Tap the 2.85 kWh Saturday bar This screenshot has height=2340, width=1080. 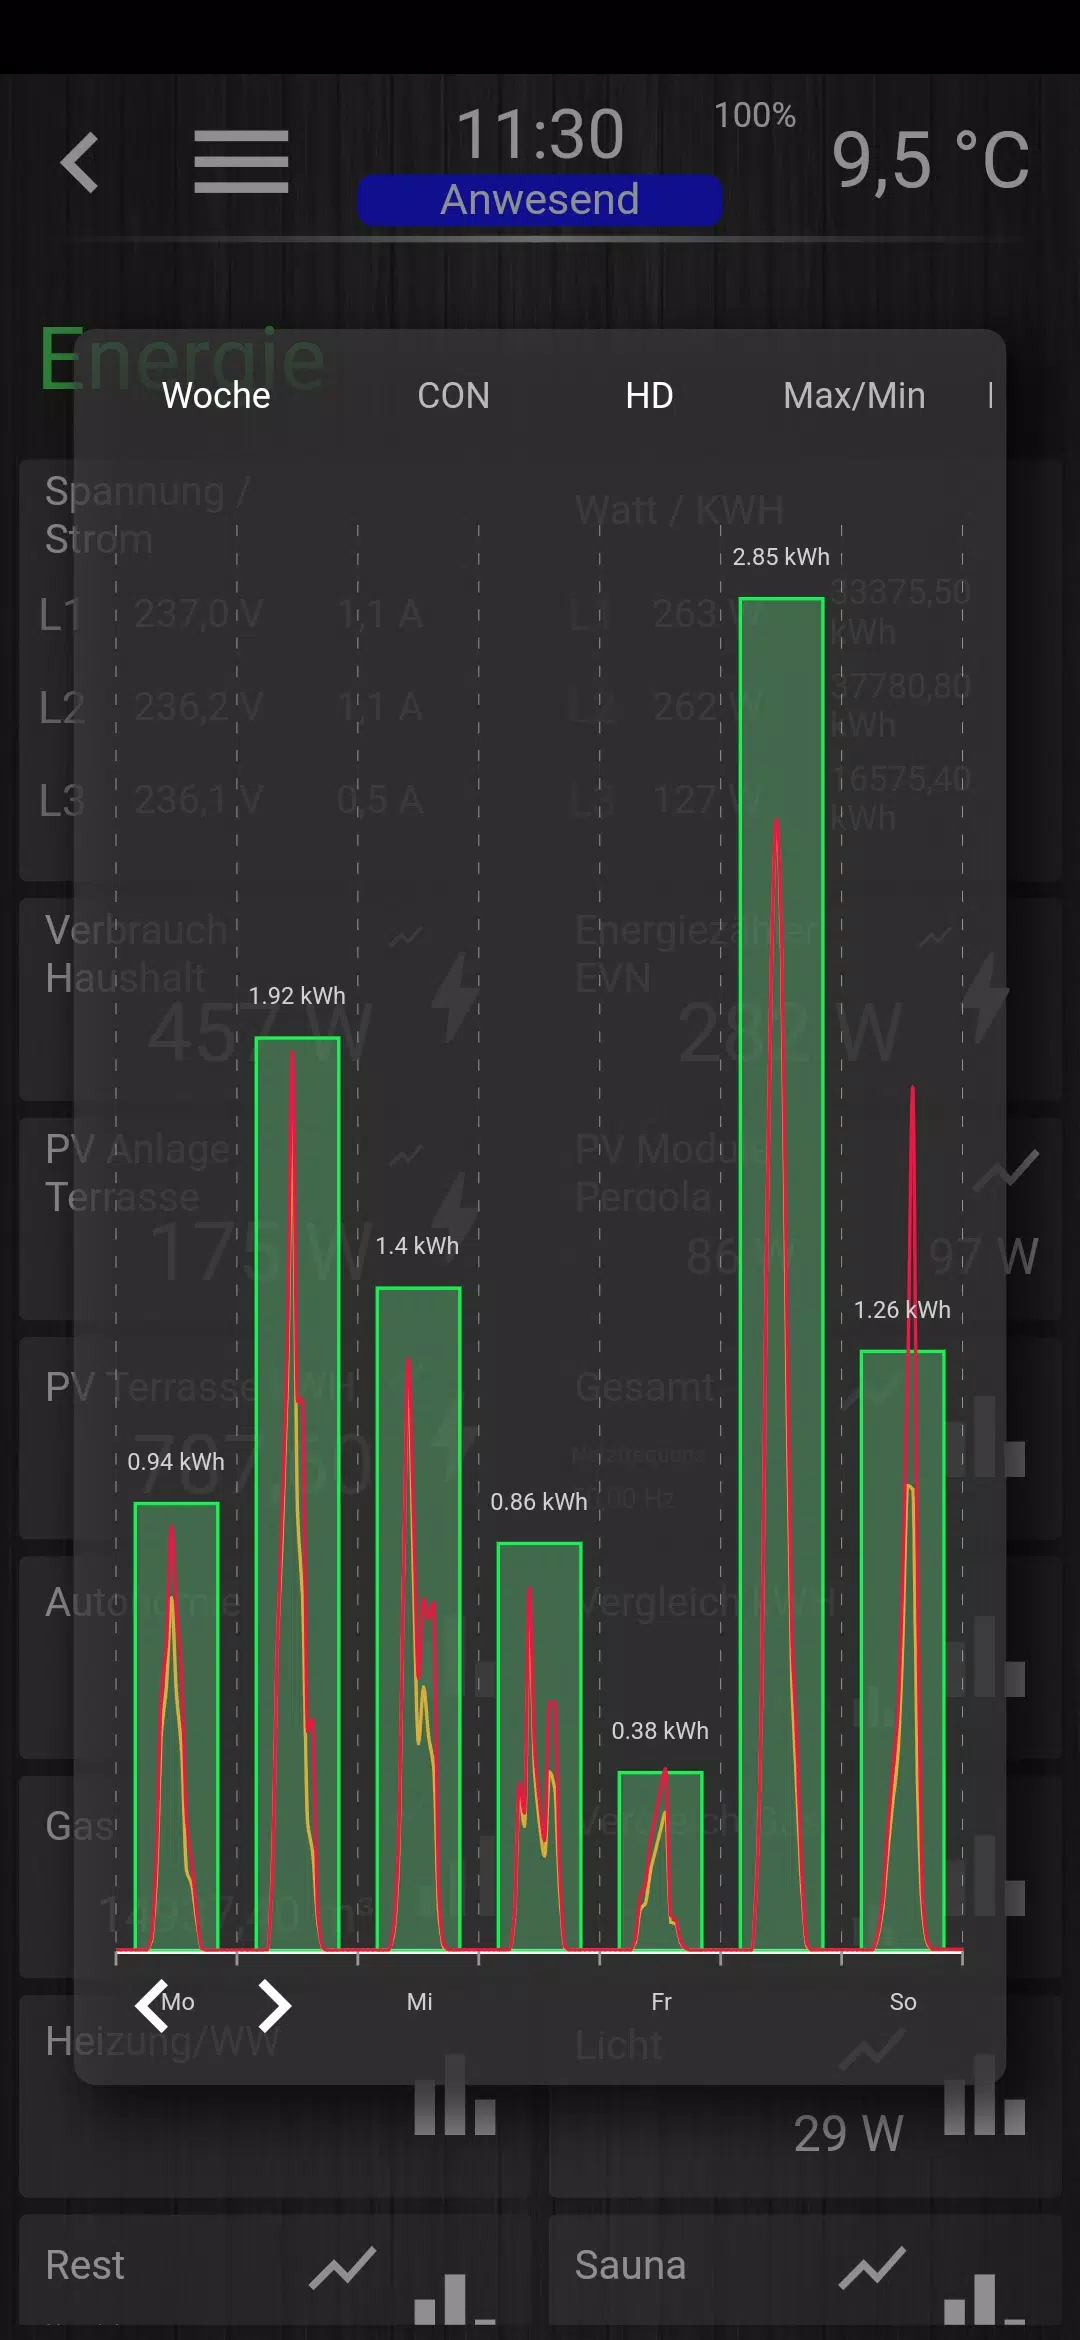click(781, 1273)
